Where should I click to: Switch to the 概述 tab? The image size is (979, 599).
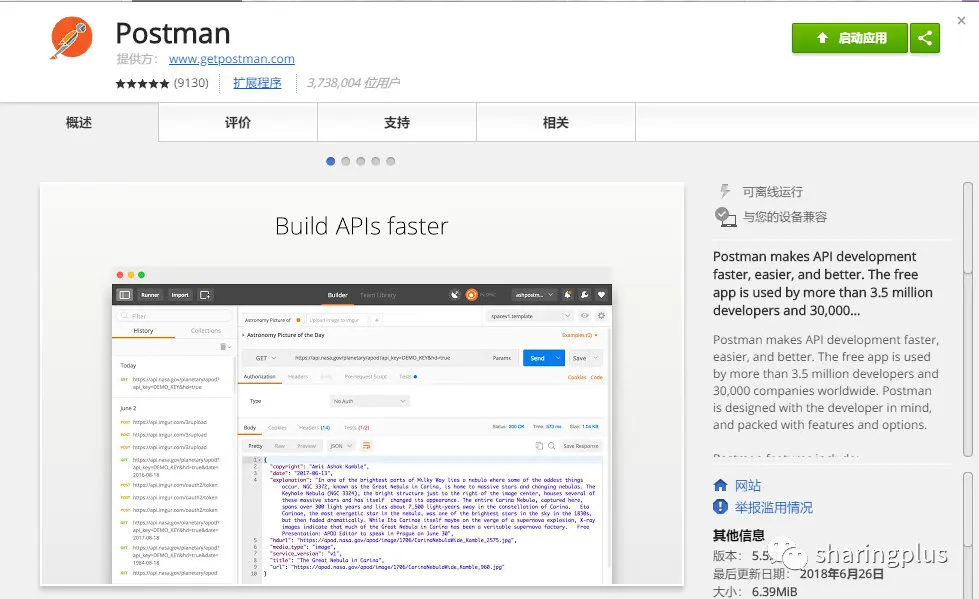[79, 122]
